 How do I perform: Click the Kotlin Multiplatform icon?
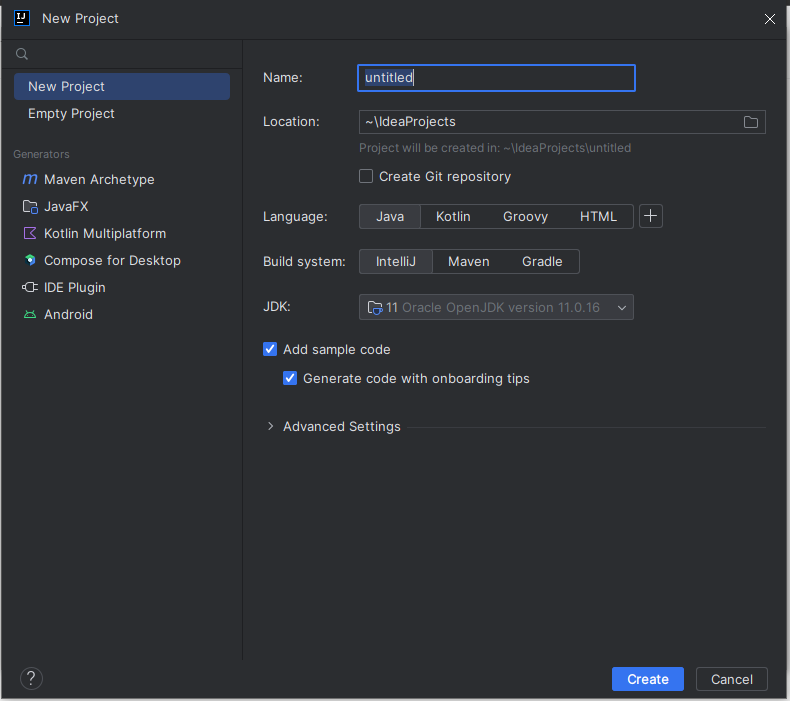pos(30,233)
